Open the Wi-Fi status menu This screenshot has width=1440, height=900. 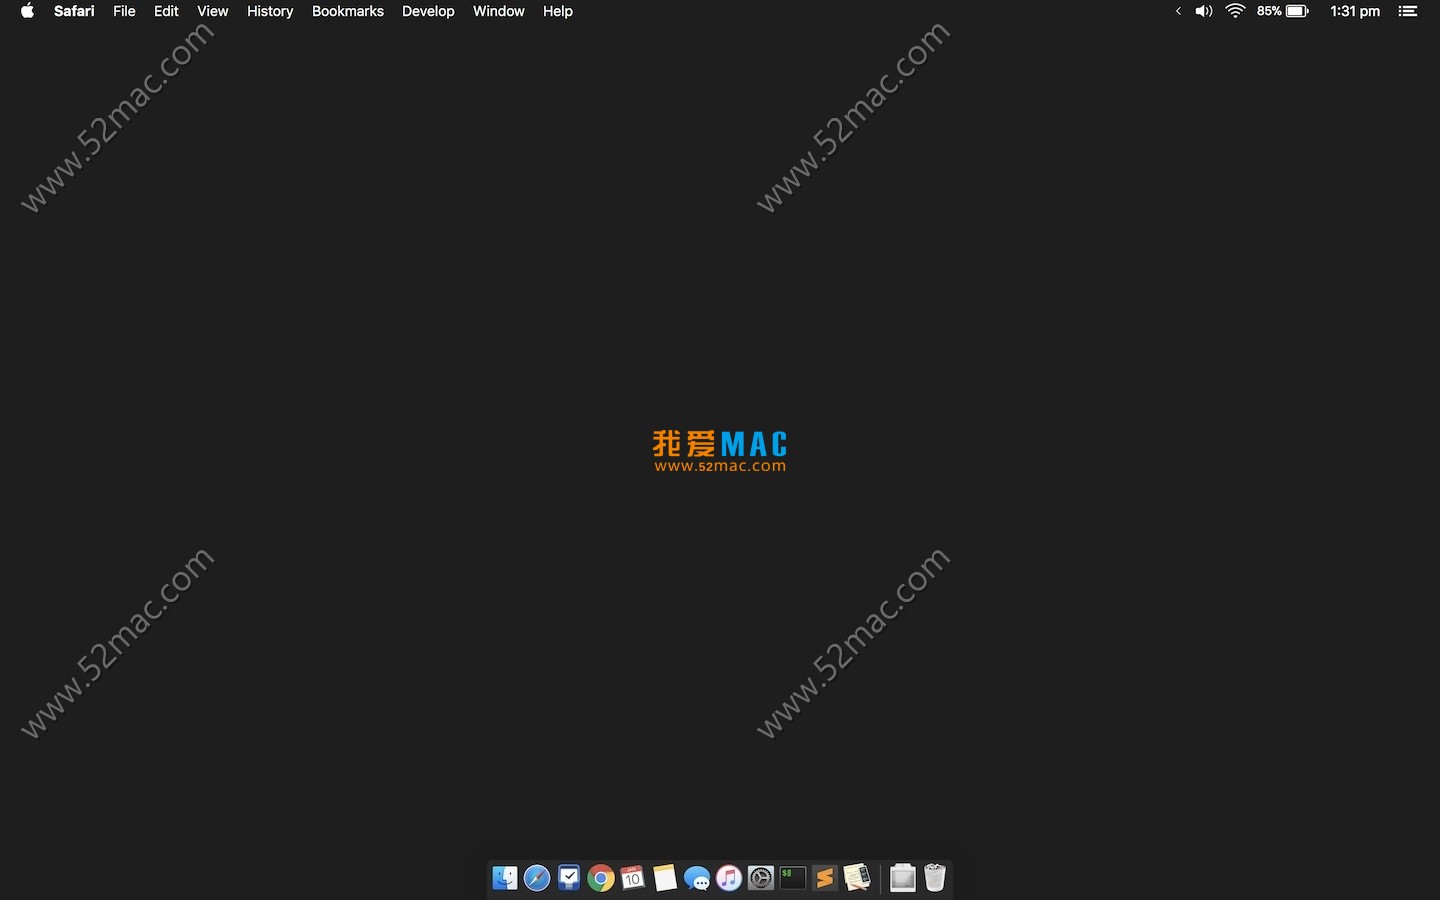coord(1235,11)
